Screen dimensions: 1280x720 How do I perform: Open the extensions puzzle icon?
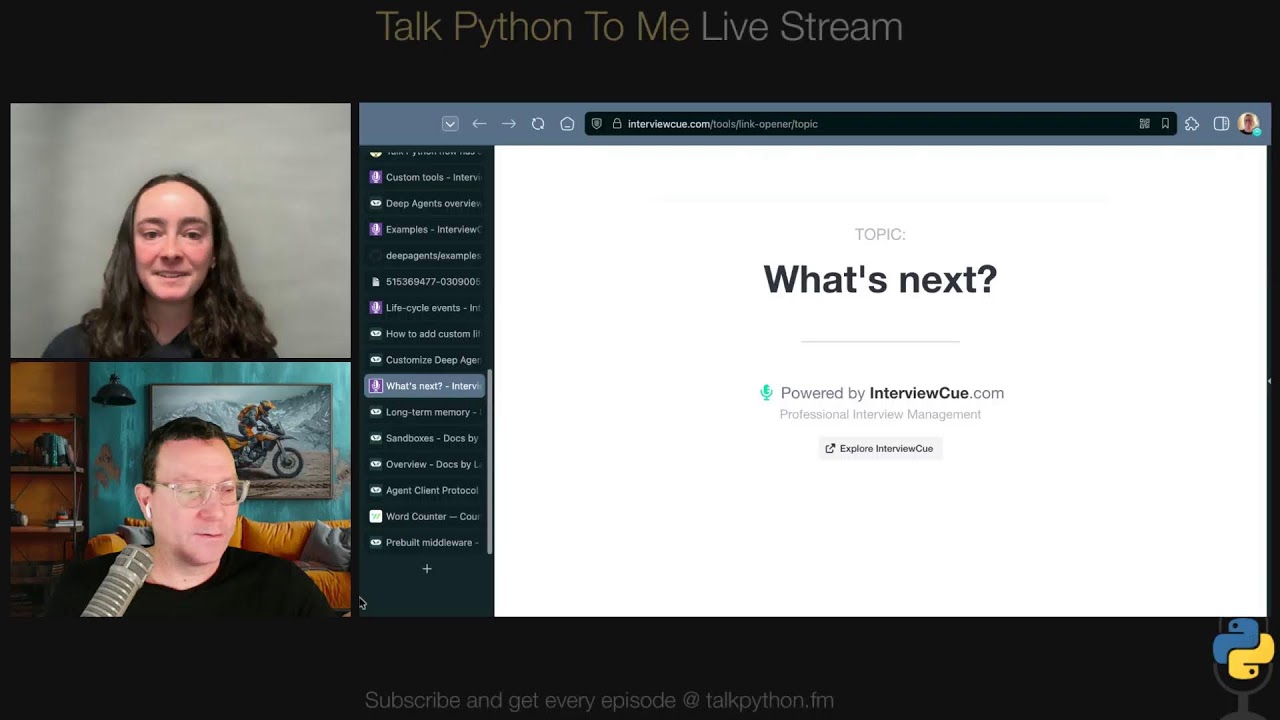click(x=1192, y=124)
